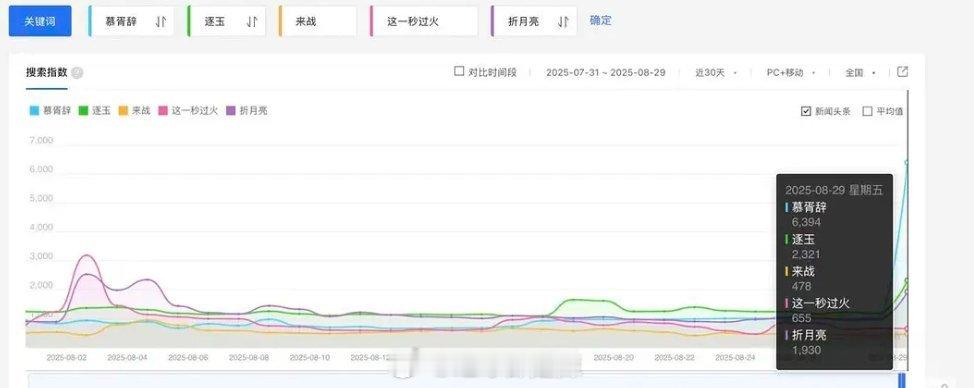The width and height of the screenshot is (974, 388).
Task: Toggle 慕胥辞 series in chart legend
Action: point(51,111)
